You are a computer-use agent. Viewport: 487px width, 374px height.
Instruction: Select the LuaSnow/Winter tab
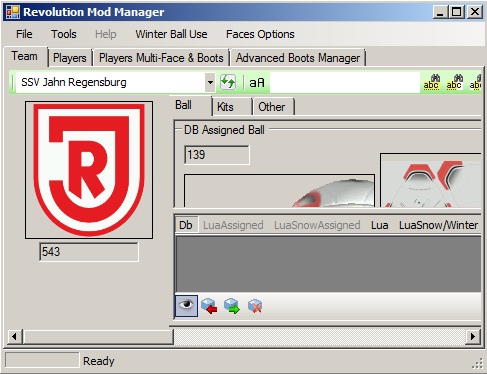pyautogui.click(x=439, y=225)
